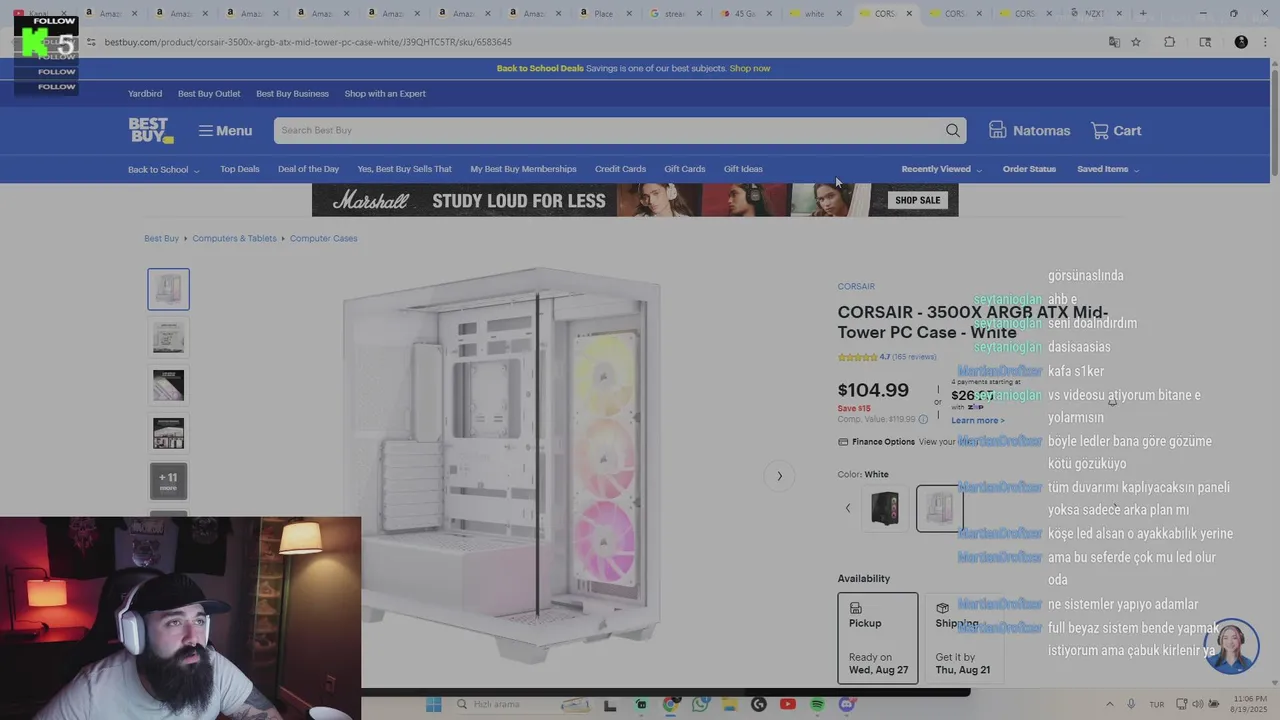Click Learn more about Zip payments

[x=977, y=421]
